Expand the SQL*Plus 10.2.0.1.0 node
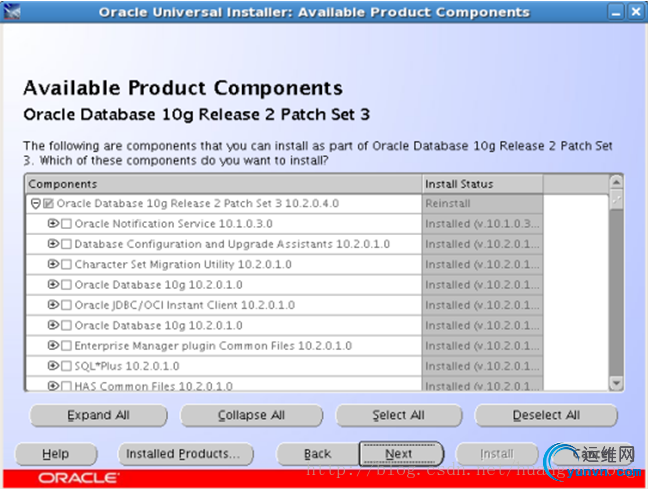 pos(53,365)
